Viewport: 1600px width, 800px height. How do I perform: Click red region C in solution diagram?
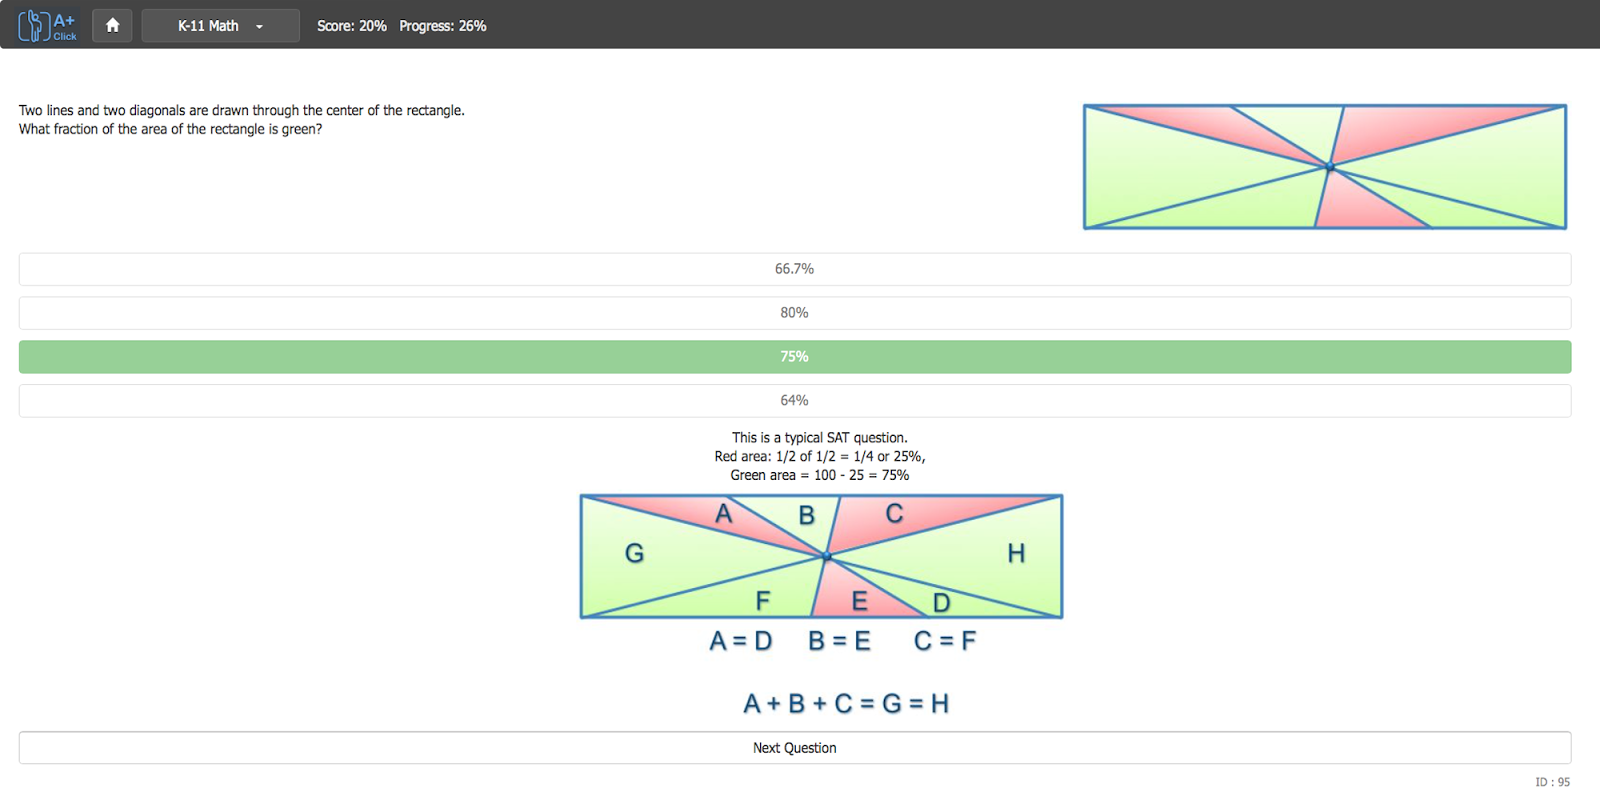[894, 514]
